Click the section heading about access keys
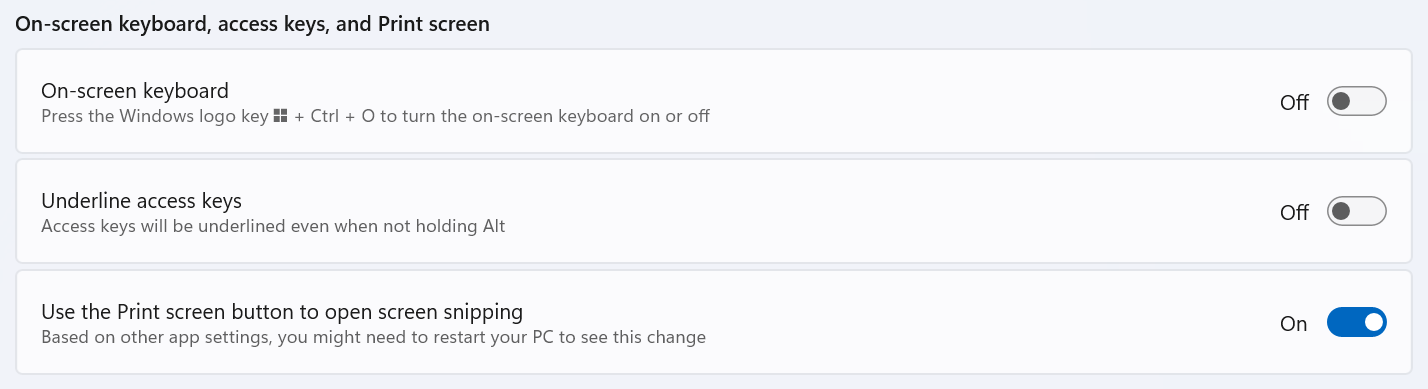 point(252,24)
